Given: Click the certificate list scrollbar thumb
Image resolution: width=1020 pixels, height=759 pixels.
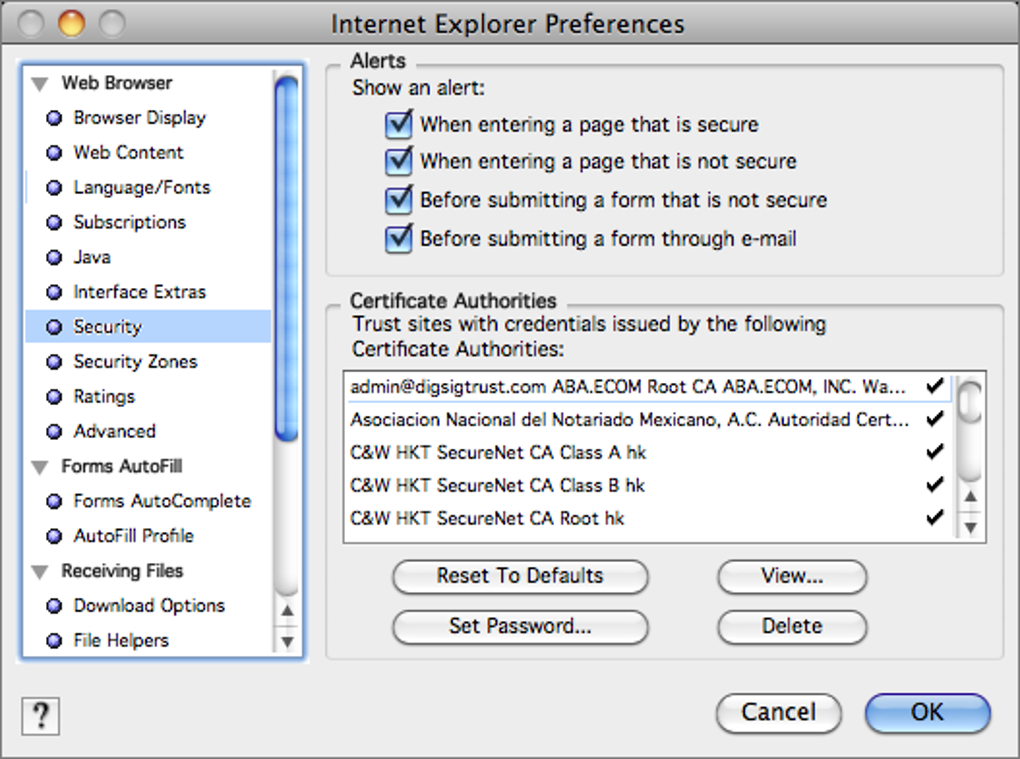Looking at the screenshot, I should [x=971, y=403].
